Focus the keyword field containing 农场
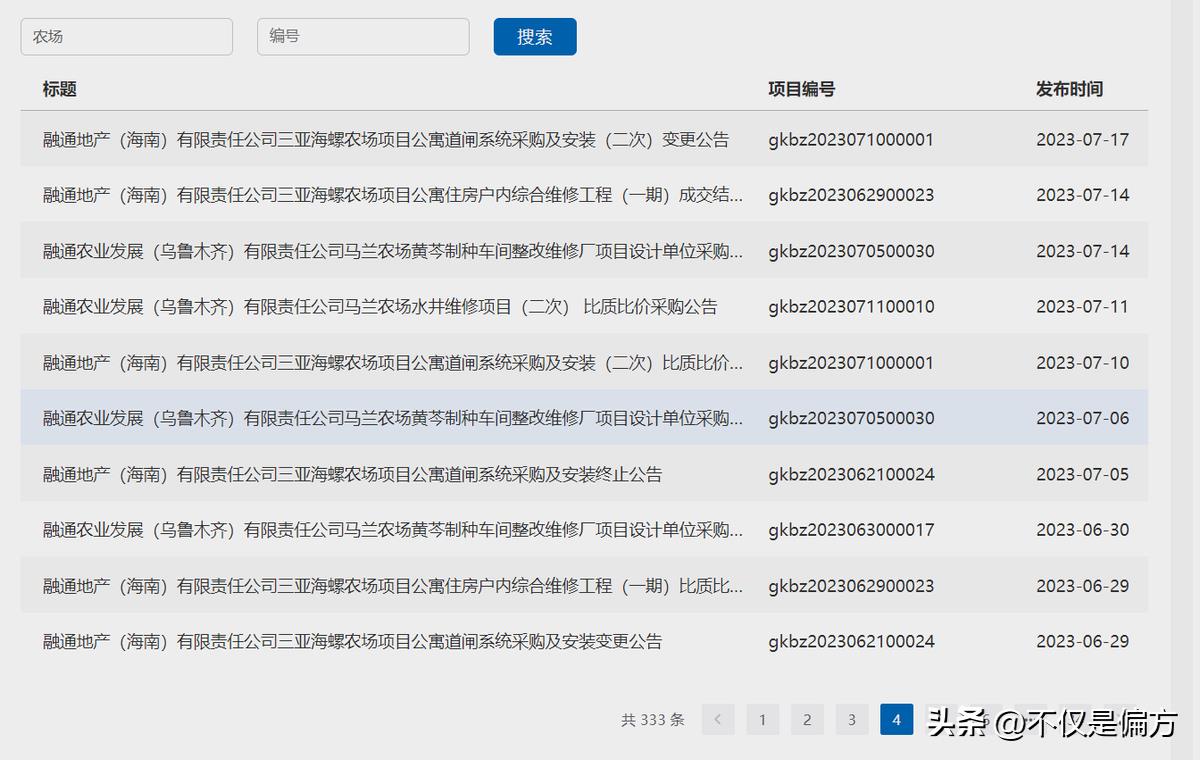The height and width of the screenshot is (760, 1200). coord(126,37)
